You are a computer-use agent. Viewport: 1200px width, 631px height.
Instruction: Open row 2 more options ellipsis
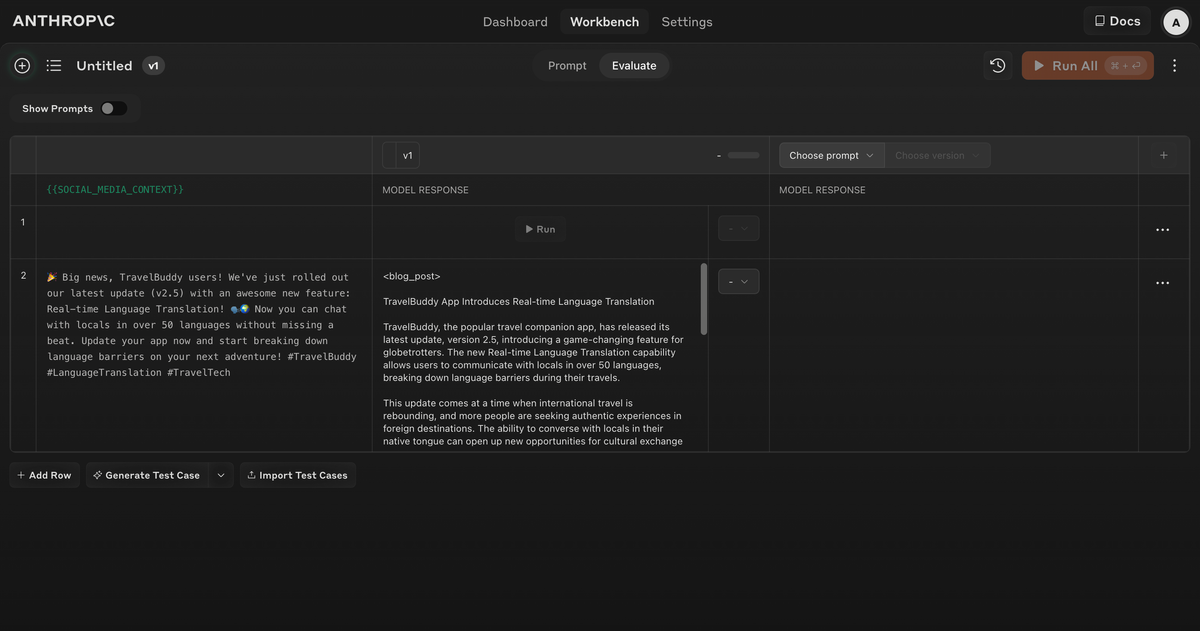[1162, 283]
